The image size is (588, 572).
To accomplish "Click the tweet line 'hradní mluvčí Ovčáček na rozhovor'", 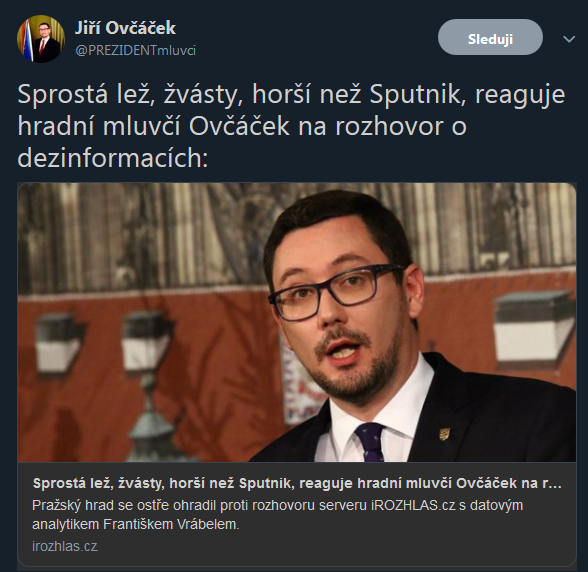I will click(242, 126).
